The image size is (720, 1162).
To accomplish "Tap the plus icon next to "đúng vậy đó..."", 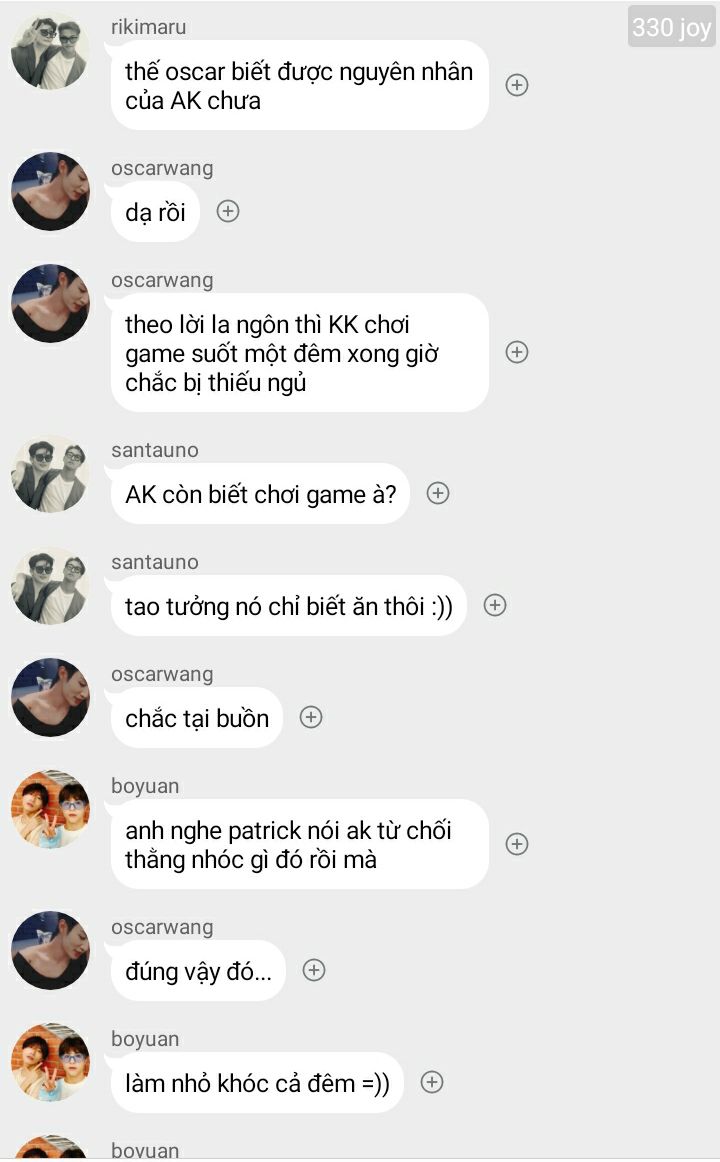I will point(314,970).
